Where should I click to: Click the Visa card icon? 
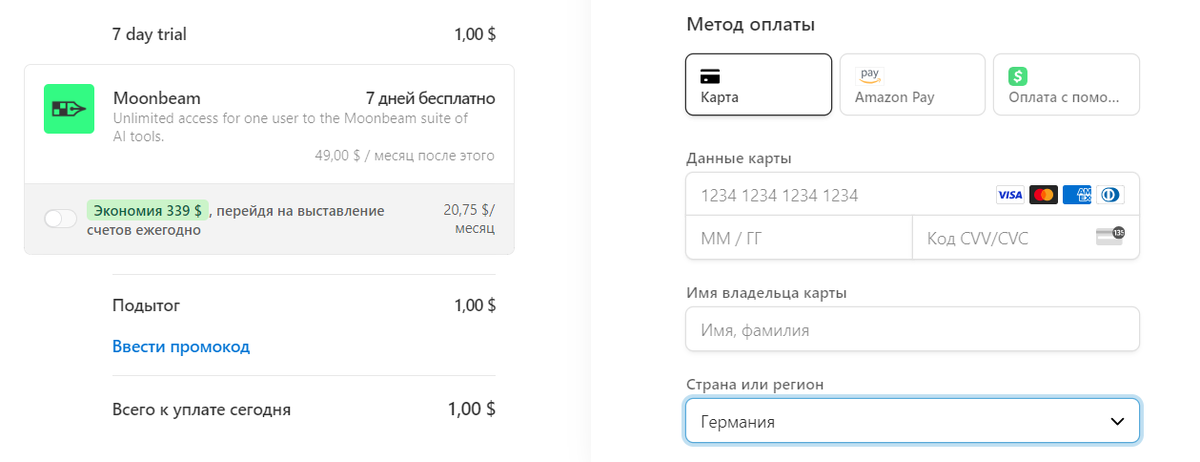(x=1009, y=195)
